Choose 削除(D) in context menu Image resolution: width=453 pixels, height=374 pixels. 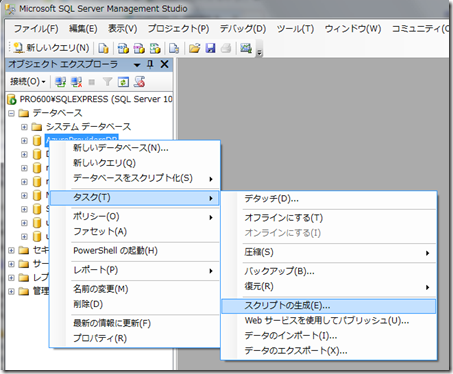tap(135, 304)
